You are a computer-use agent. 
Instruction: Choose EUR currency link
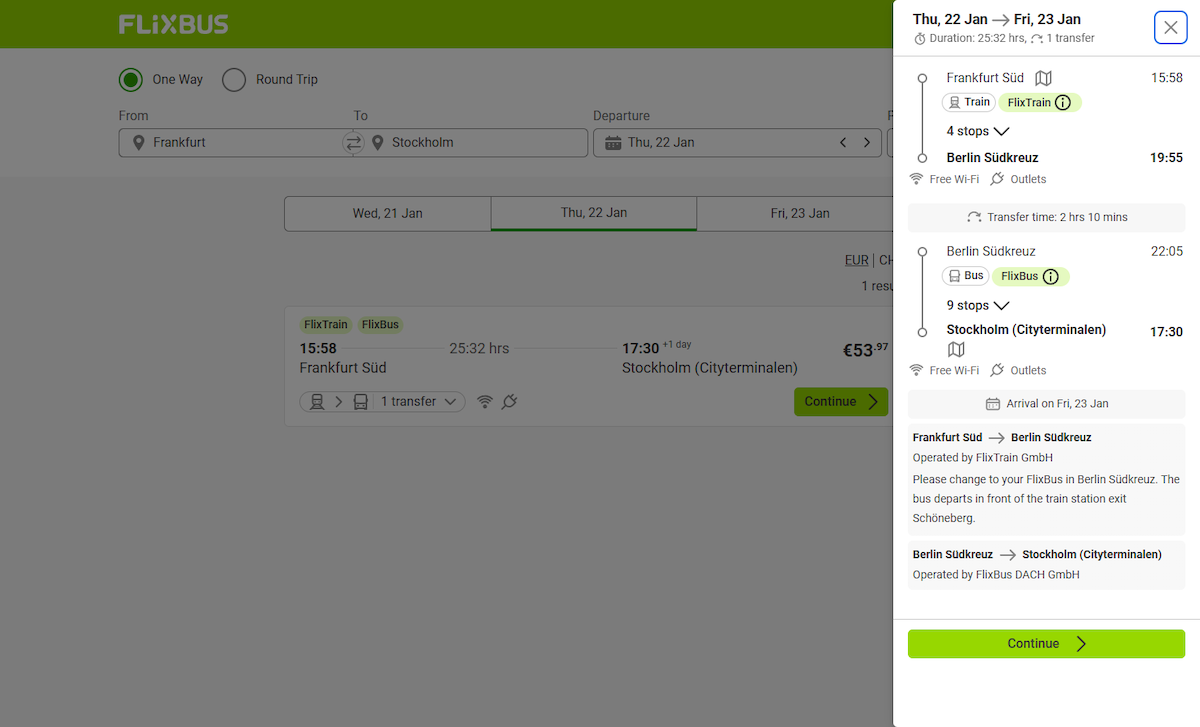pyautogui.click(x=857, y=260)
